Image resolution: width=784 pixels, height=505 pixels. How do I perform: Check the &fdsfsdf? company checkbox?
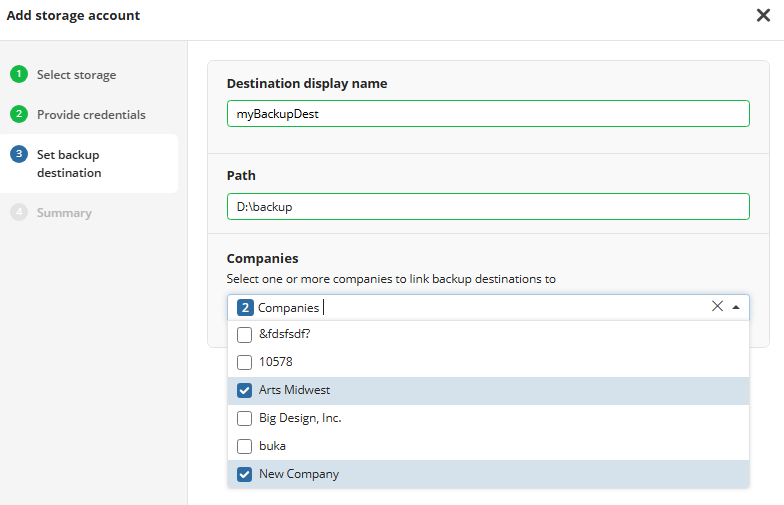(x=244, y=334)
